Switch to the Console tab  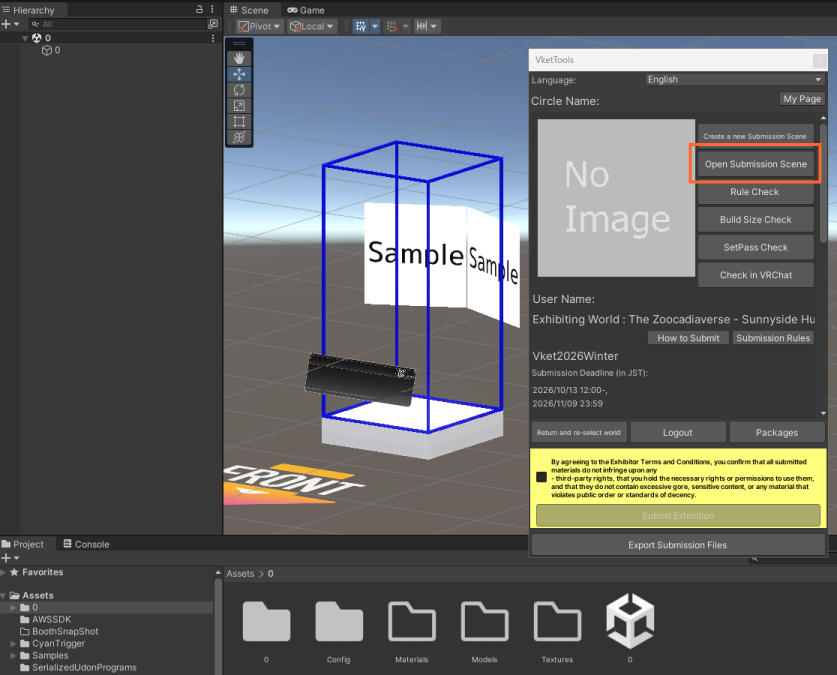click(x=86, y=544)
